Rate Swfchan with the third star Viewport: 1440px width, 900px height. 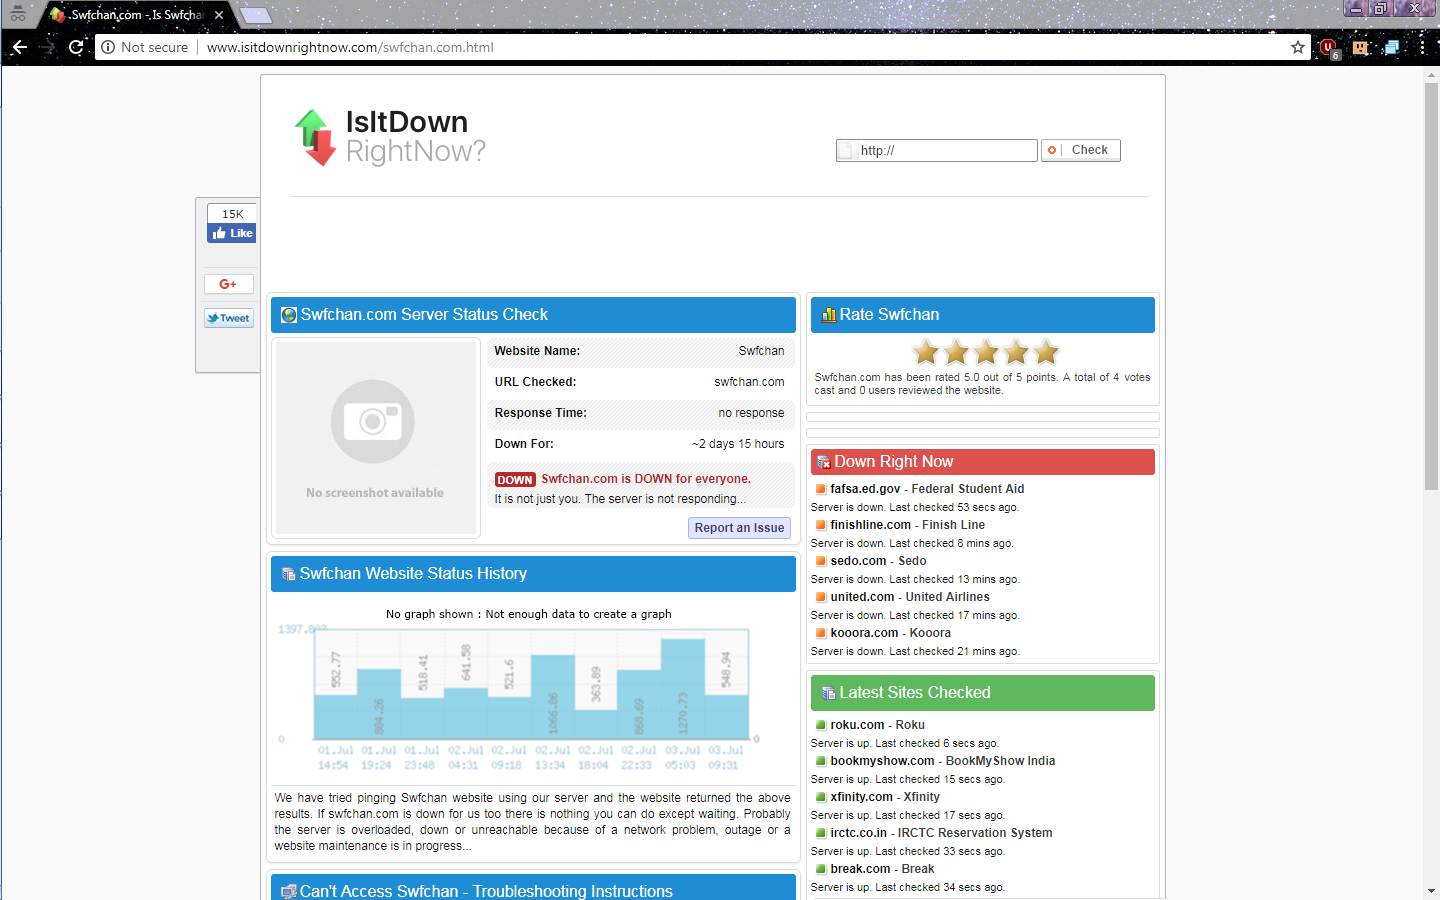986,352
